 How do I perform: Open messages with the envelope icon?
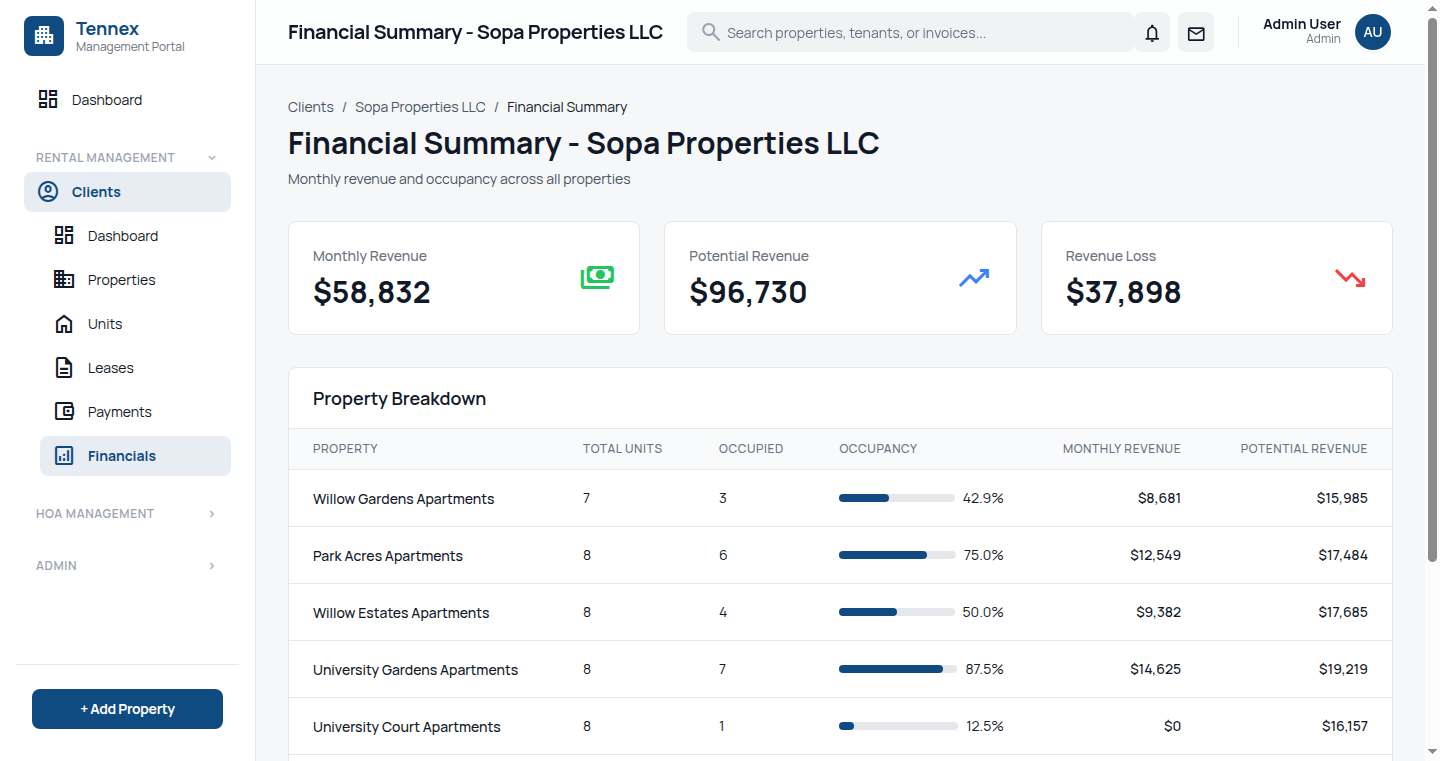click(x=1195, y=32)
